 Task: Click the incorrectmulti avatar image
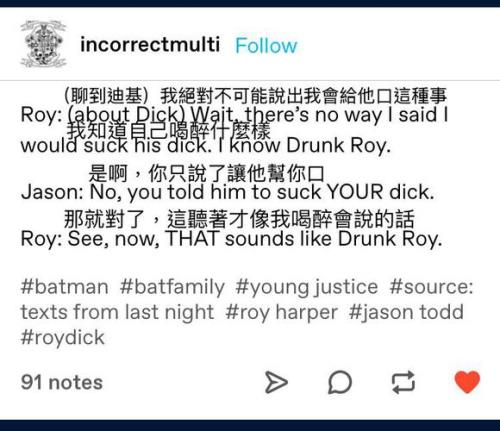[x=43, y=44]
